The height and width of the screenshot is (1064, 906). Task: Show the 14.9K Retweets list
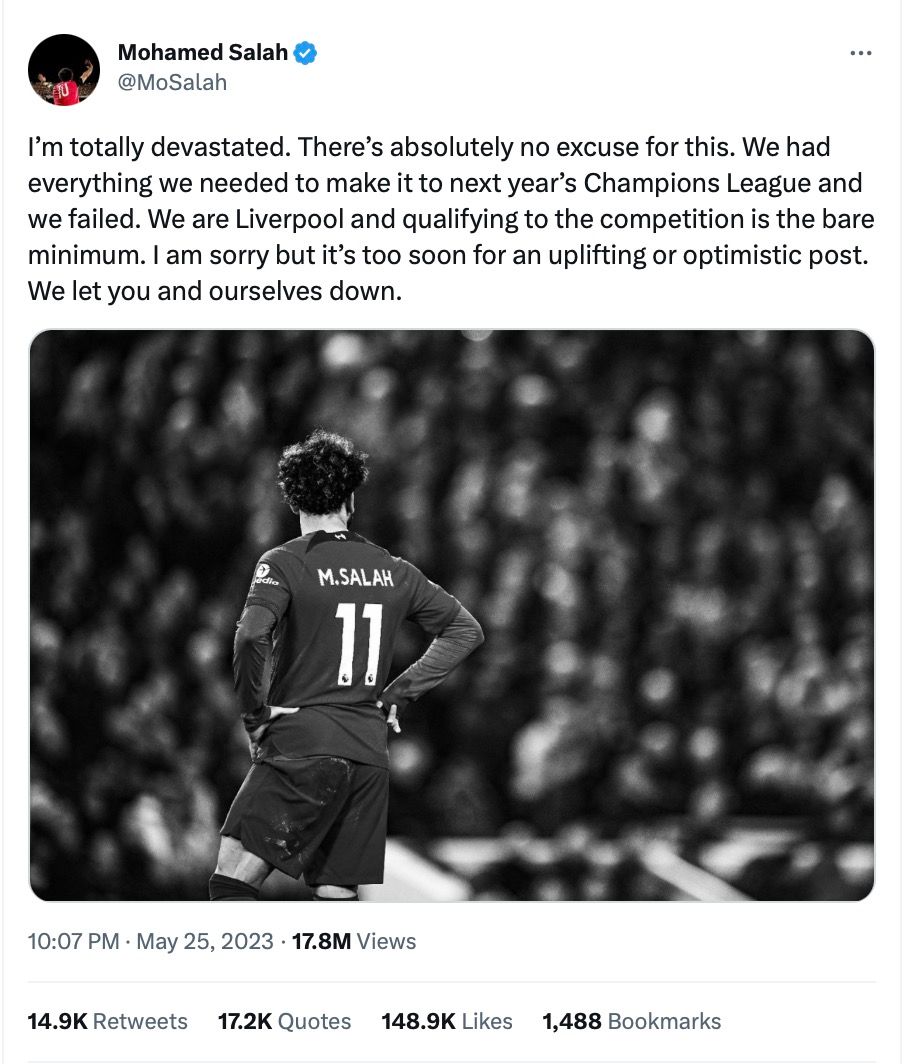click(x=108, y=1021)
